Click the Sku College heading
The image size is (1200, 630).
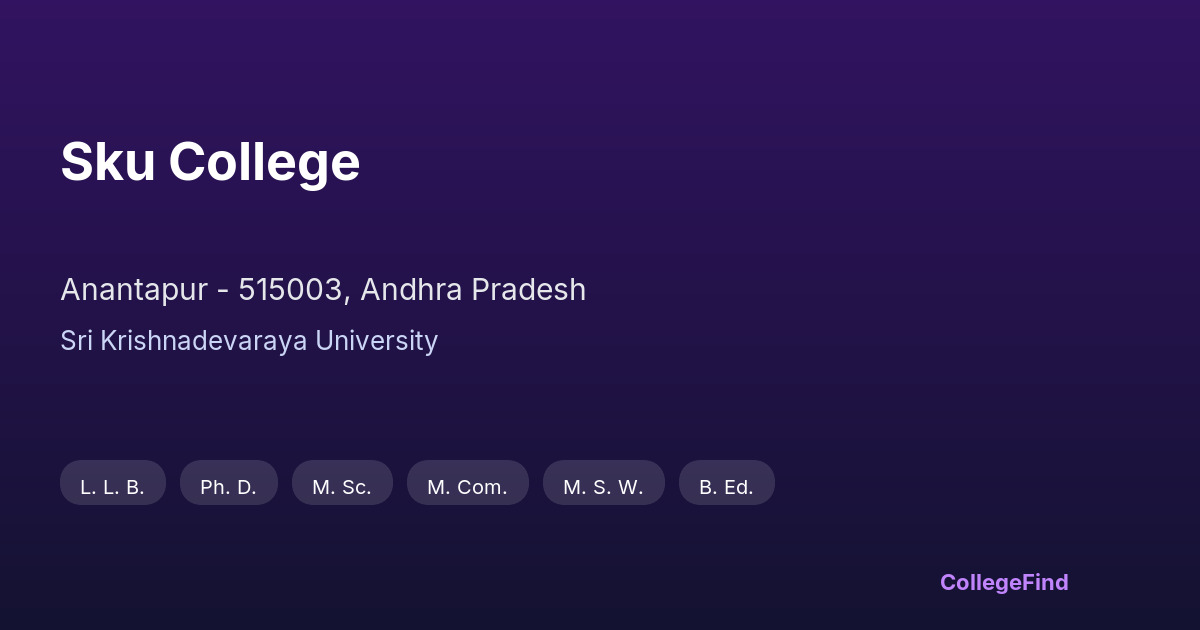(210, 162)
